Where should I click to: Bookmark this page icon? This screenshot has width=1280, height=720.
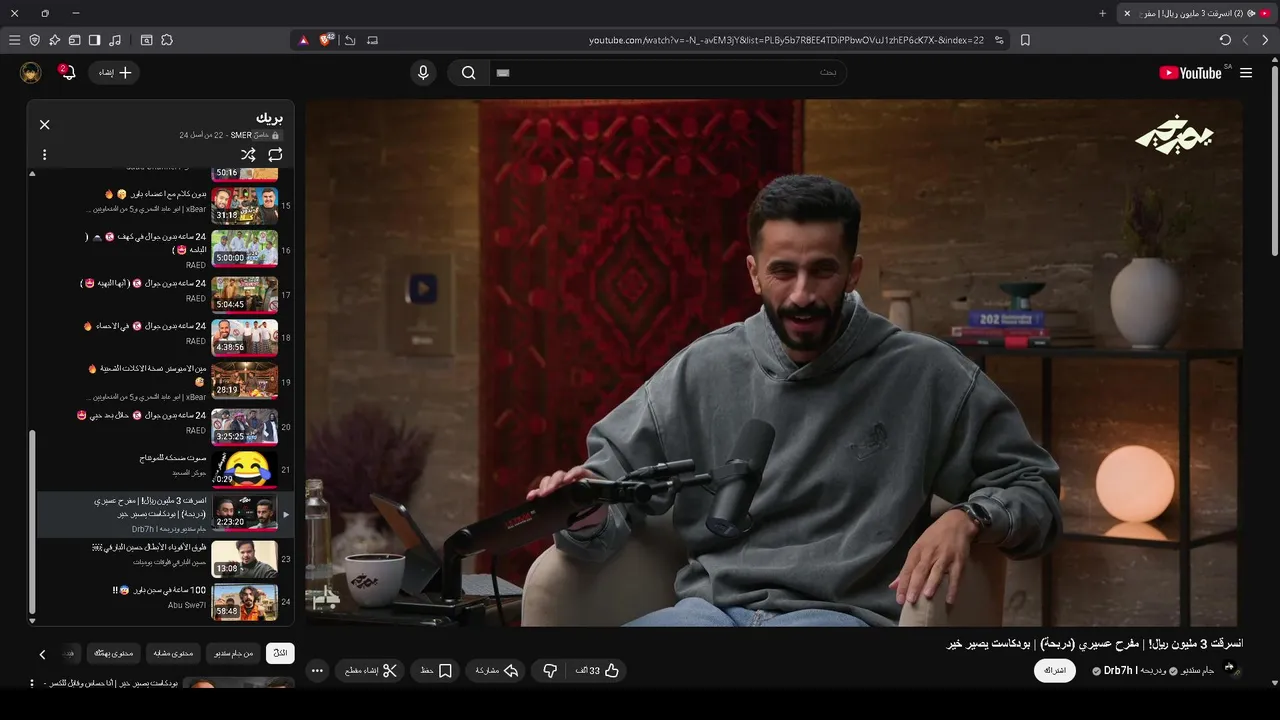1025,40
